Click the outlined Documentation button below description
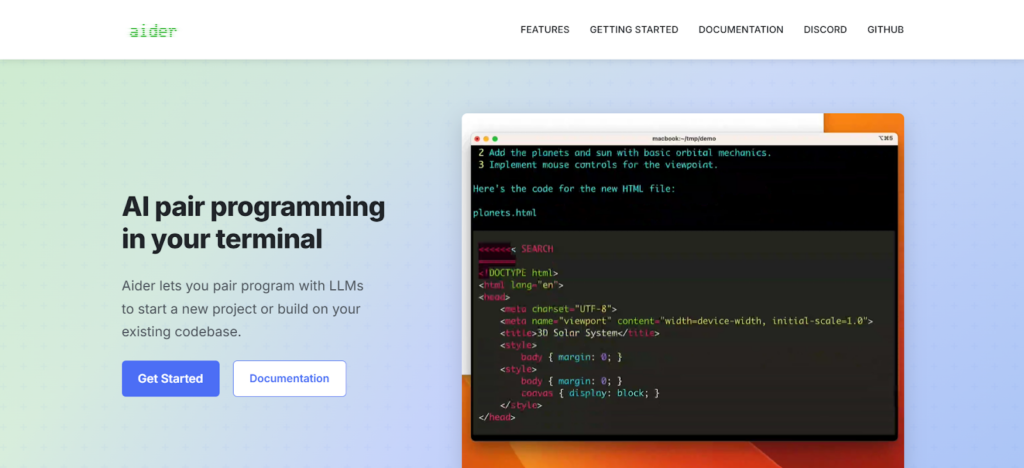This screenshot has height=468, width=1024. 289,379
